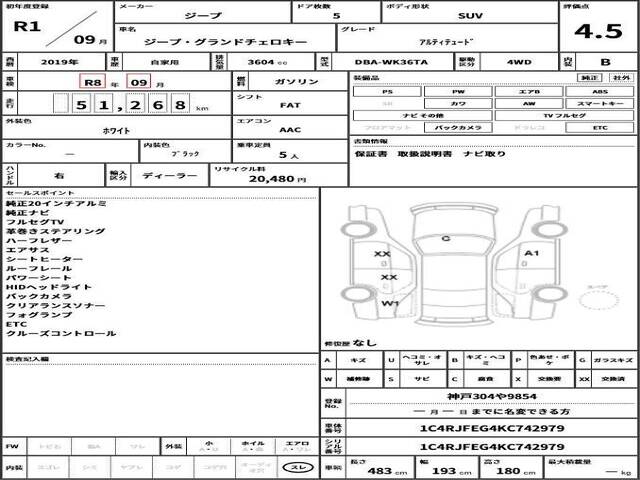This screenshot has width=640, height=480.
Task: Toggle the PS equipment box
Action: (x=385, y=90)
